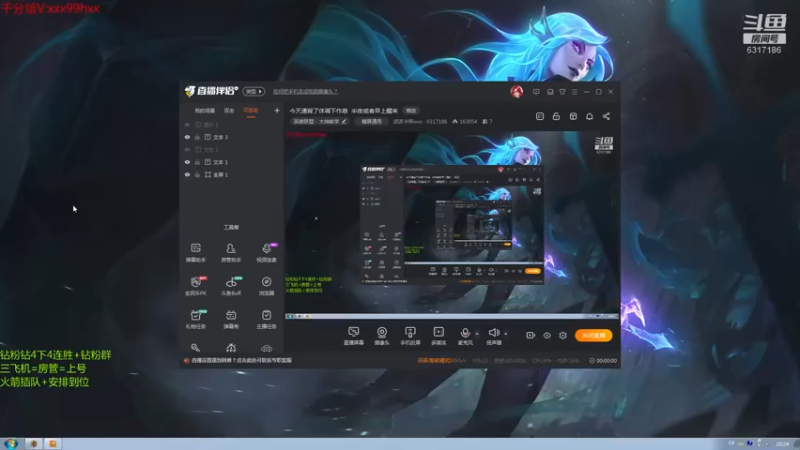Open the message icon next to the avatar

536,92
